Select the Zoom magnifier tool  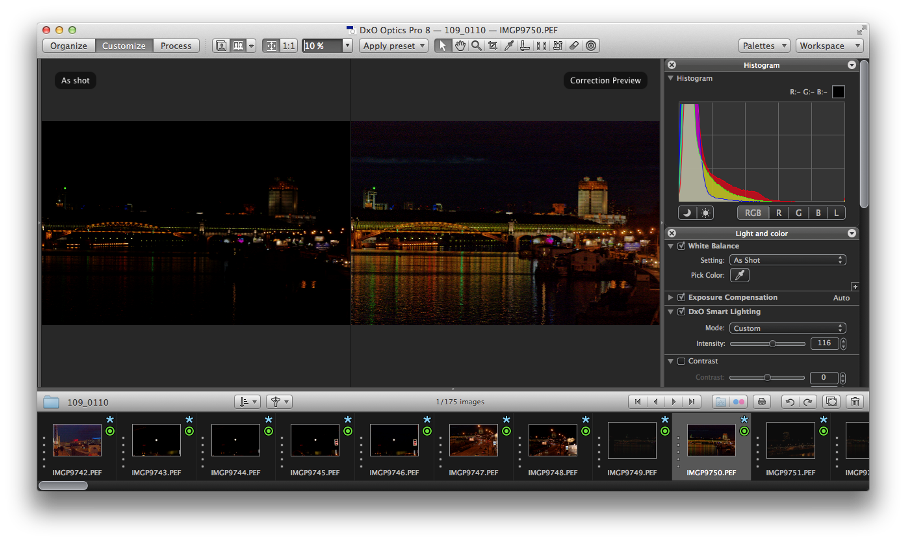(x=476, y=46)
